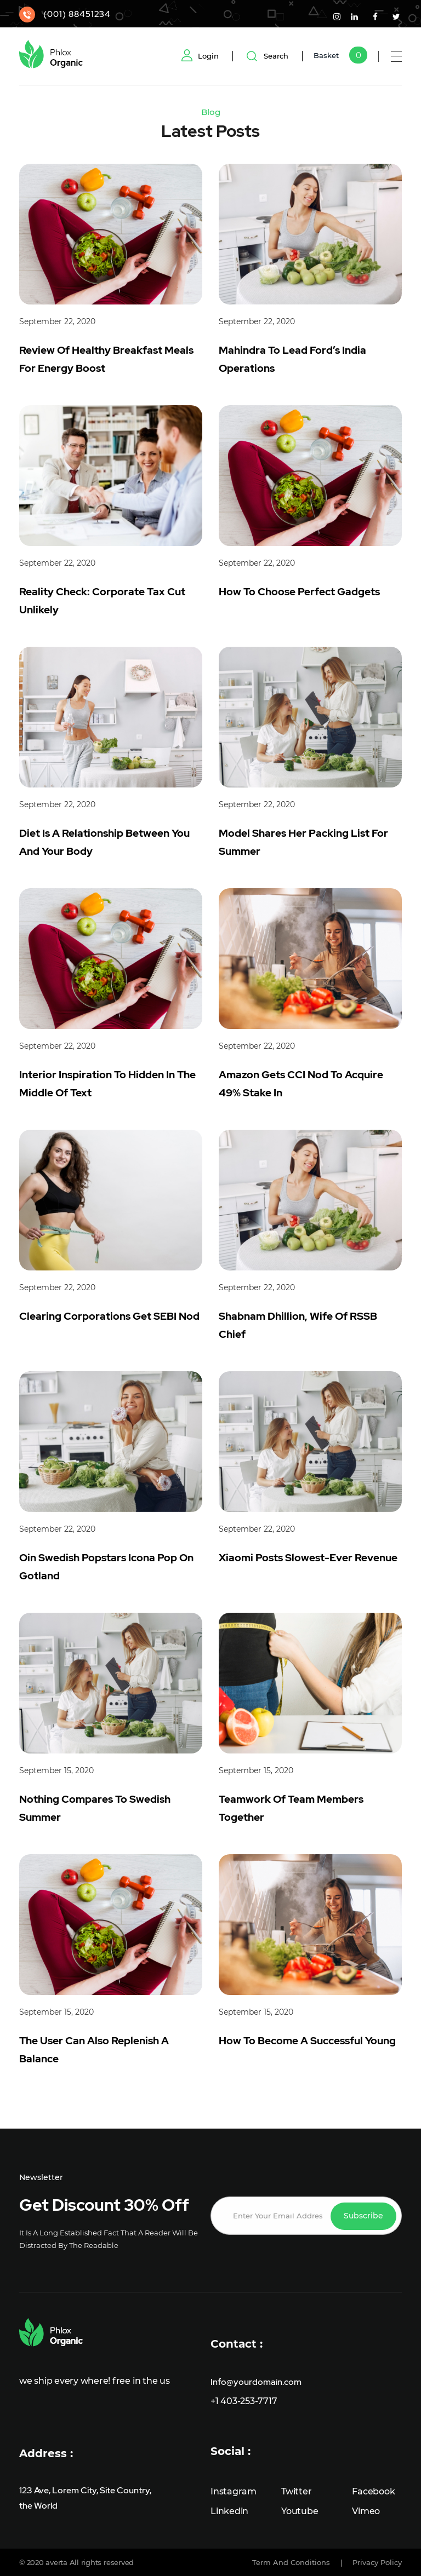Open thumbnail of Mahindra To Lead Ford's post
This screenshot has height=2576, width=421.
310,234
